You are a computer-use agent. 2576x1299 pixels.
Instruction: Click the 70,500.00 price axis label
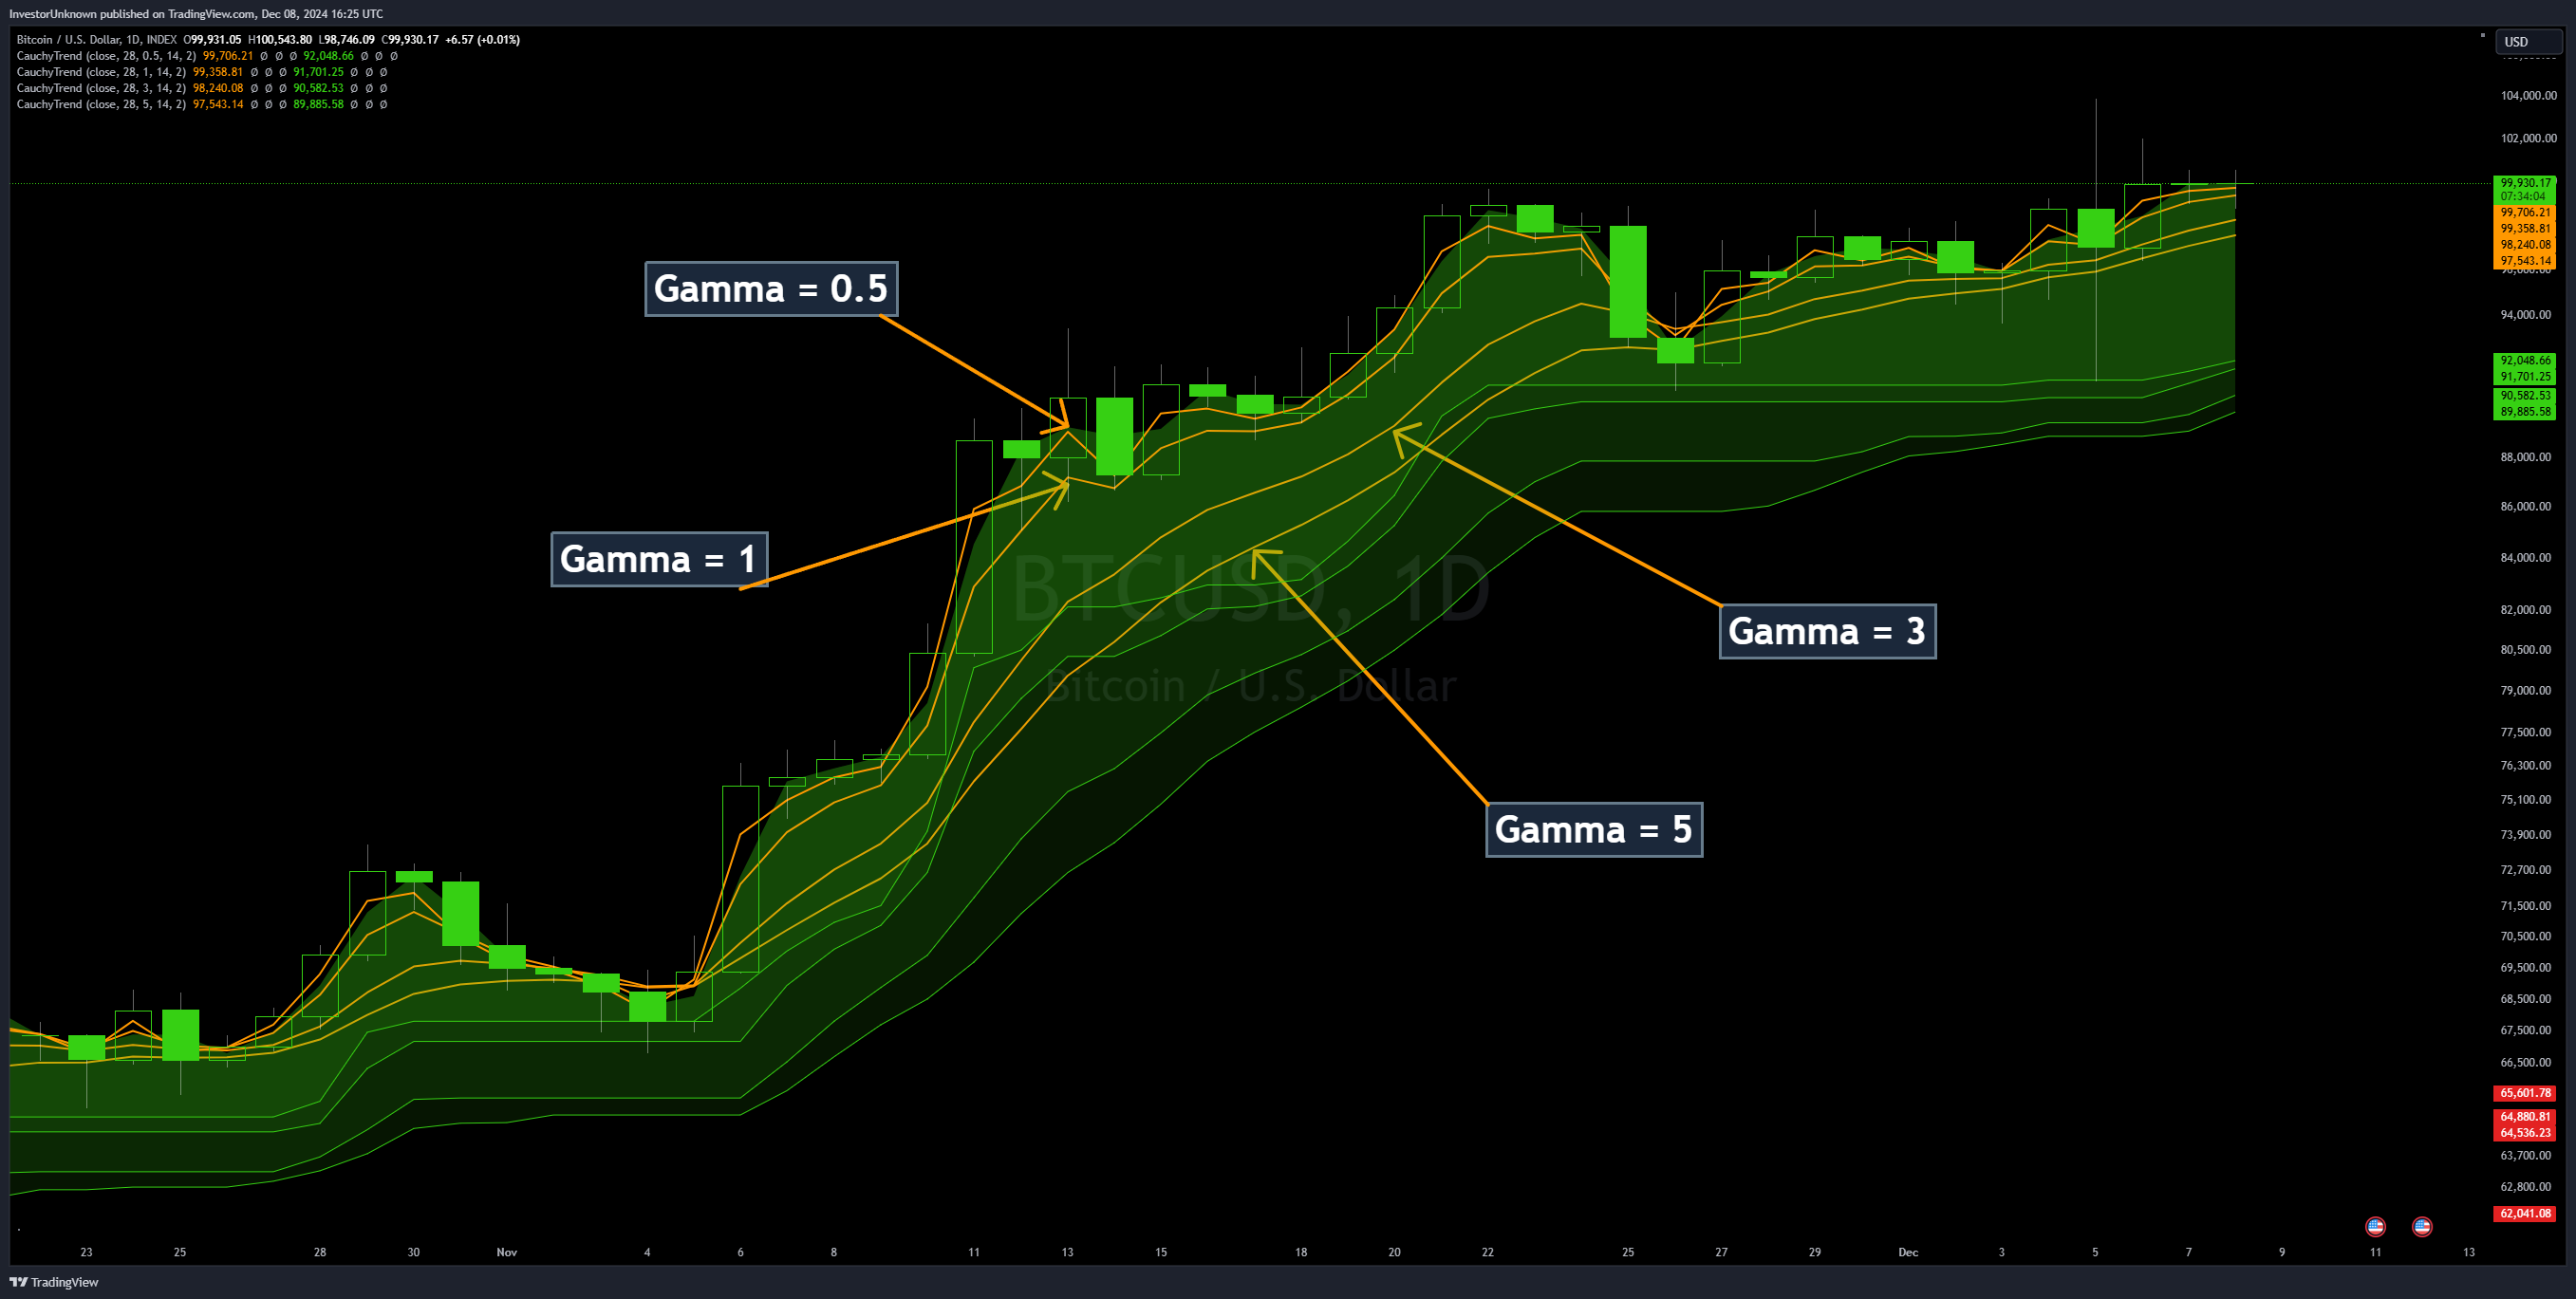point(2525,937)
